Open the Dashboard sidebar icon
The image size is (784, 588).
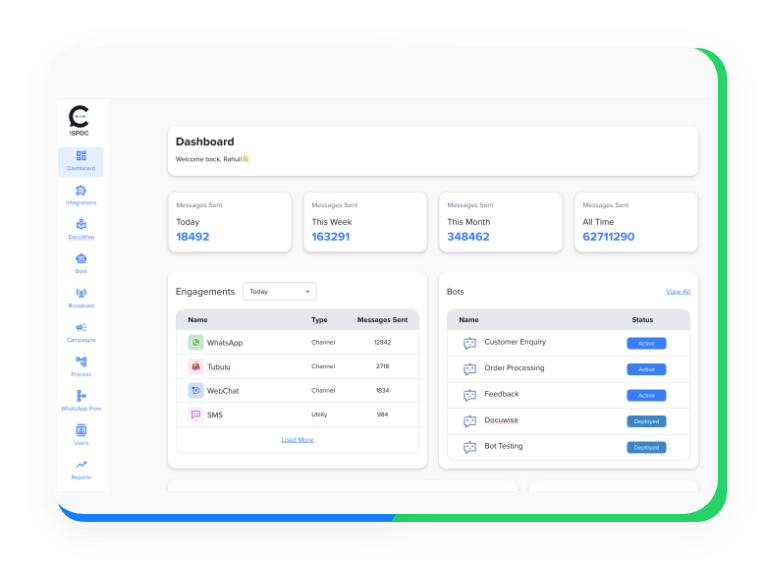81,156
